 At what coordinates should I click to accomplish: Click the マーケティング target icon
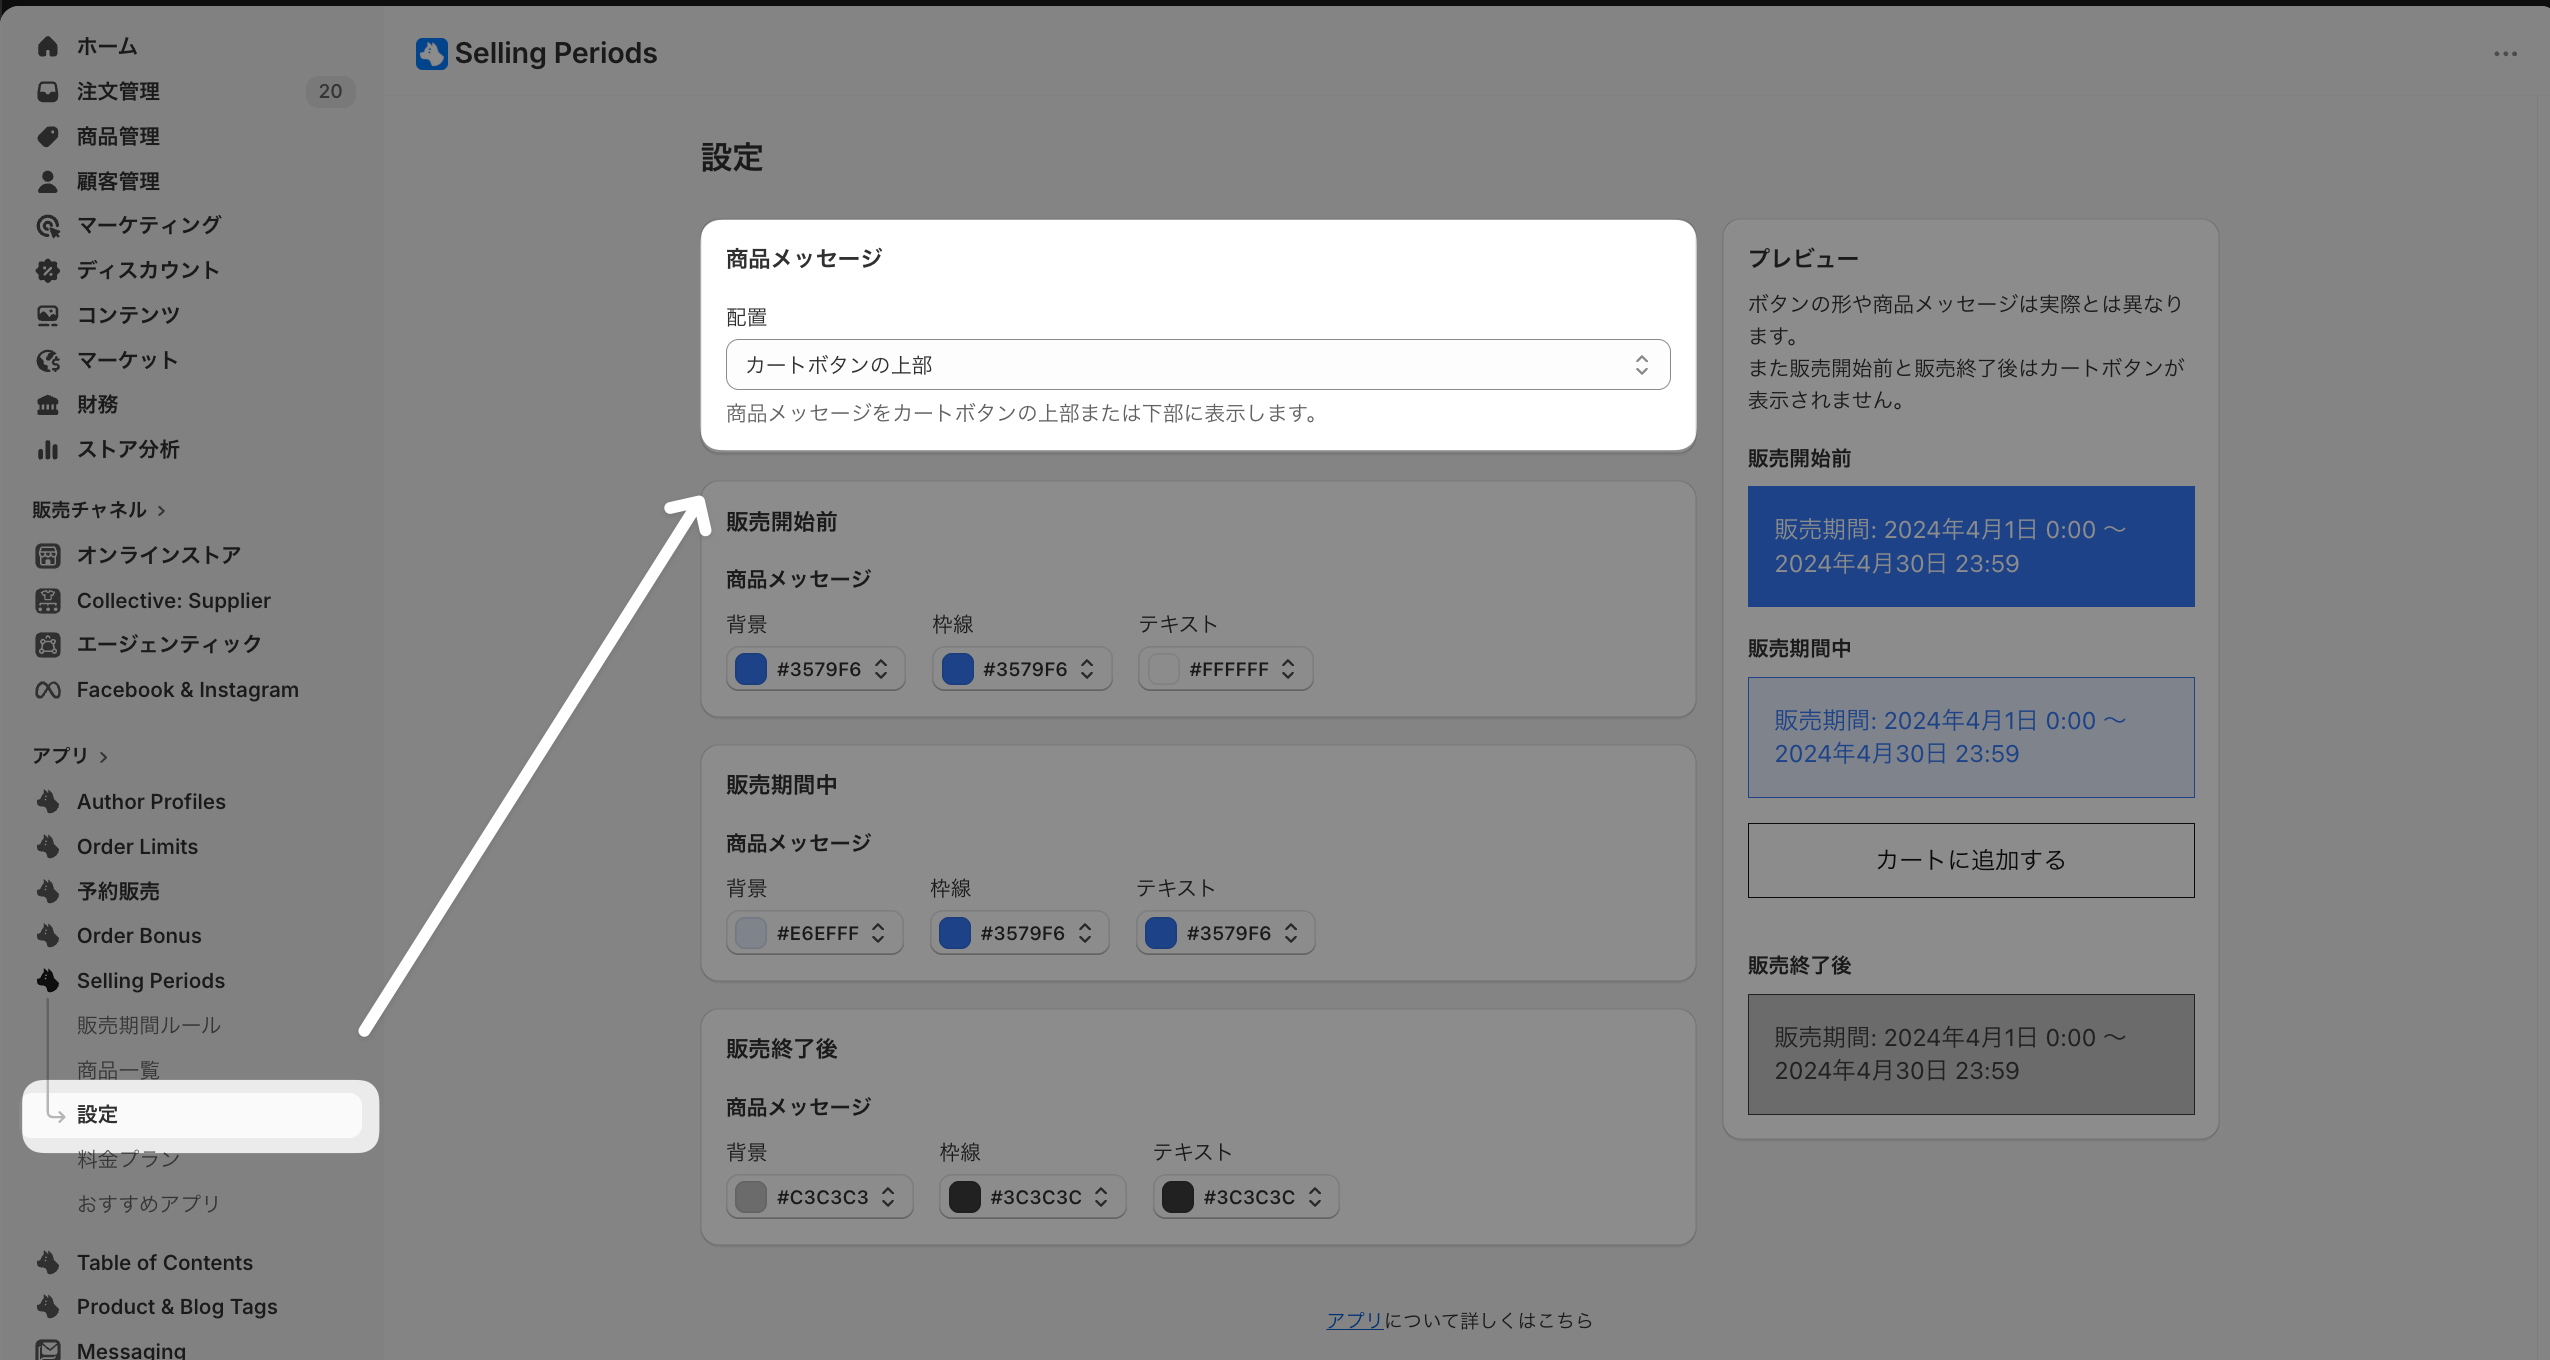[x=47, y=226]
